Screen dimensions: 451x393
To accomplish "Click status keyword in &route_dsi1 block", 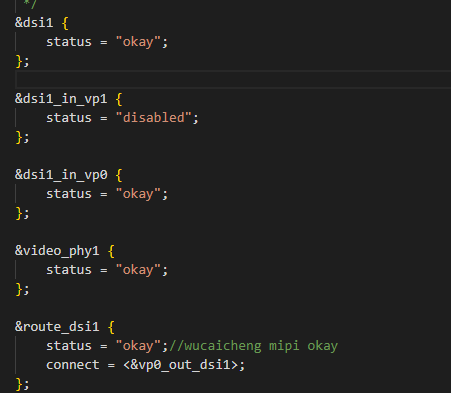I will click(69, 346).
